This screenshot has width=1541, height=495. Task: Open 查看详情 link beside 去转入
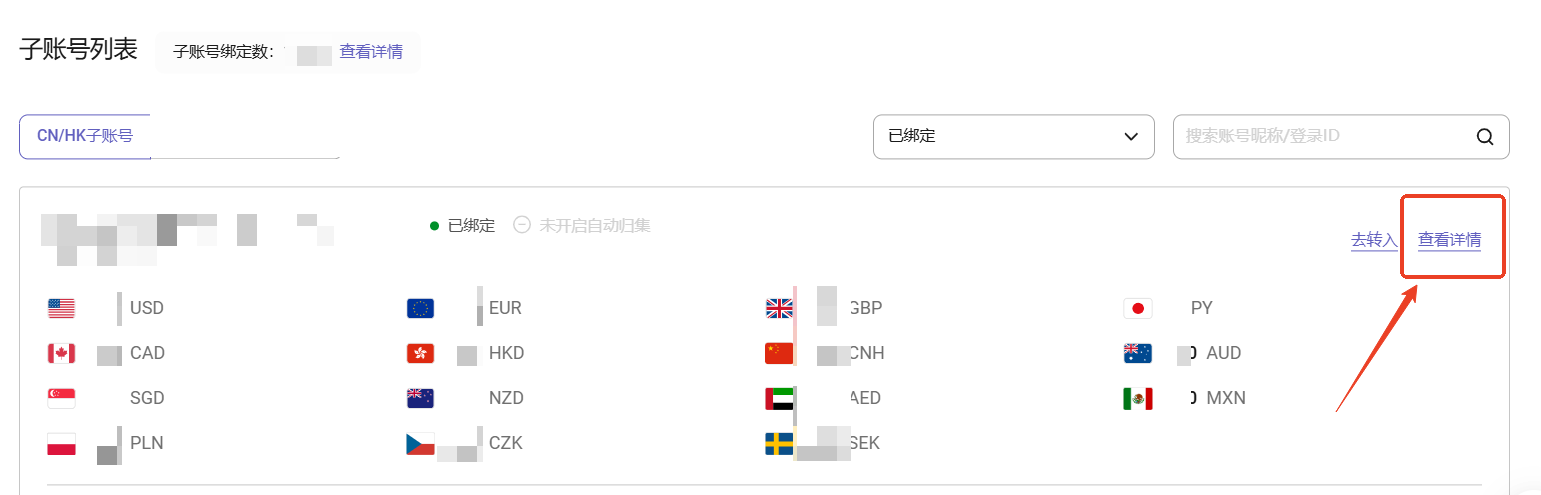pos(1449,240)
